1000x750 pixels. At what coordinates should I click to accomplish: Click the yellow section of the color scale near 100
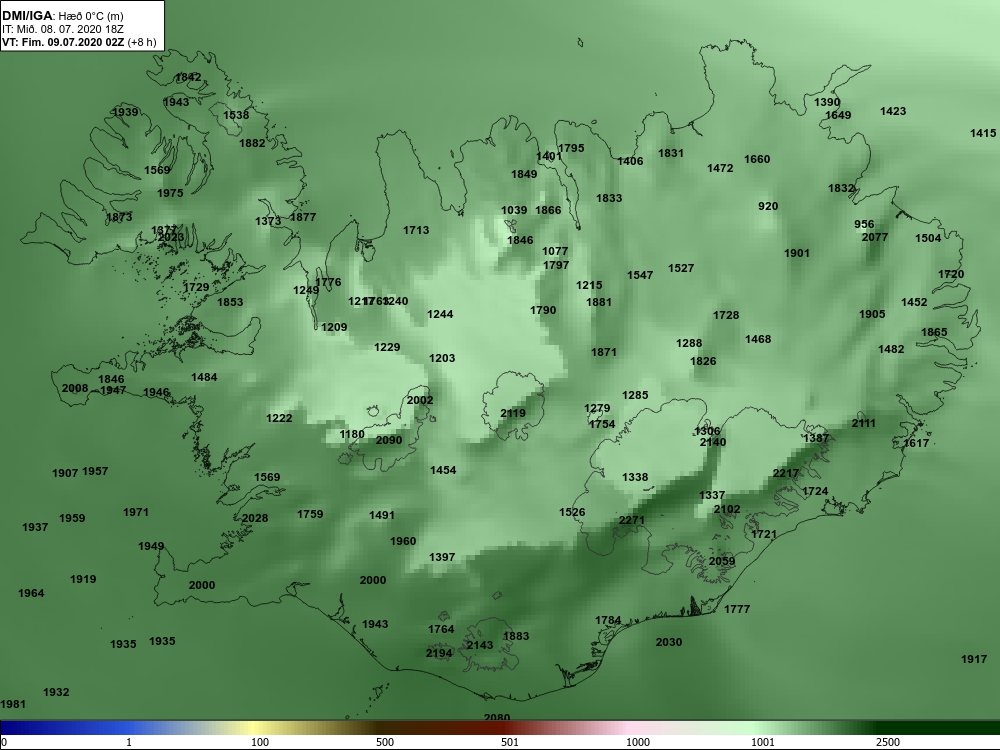coord(255,728)
